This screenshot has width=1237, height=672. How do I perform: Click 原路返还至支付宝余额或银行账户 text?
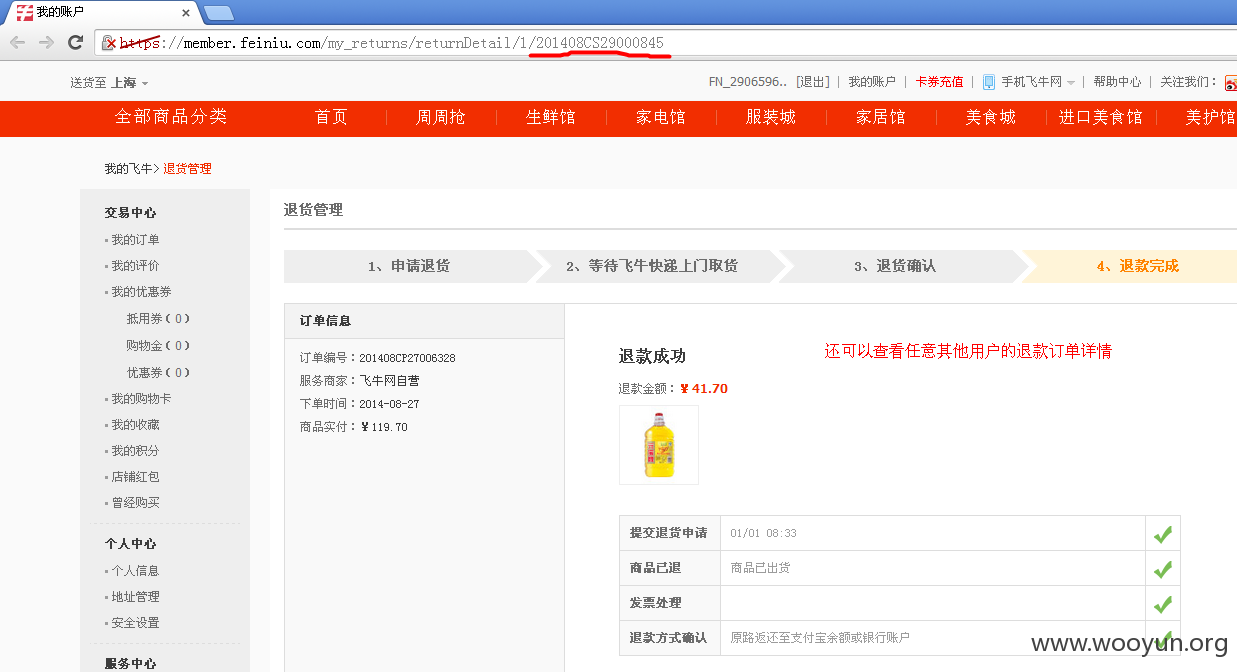820,638
